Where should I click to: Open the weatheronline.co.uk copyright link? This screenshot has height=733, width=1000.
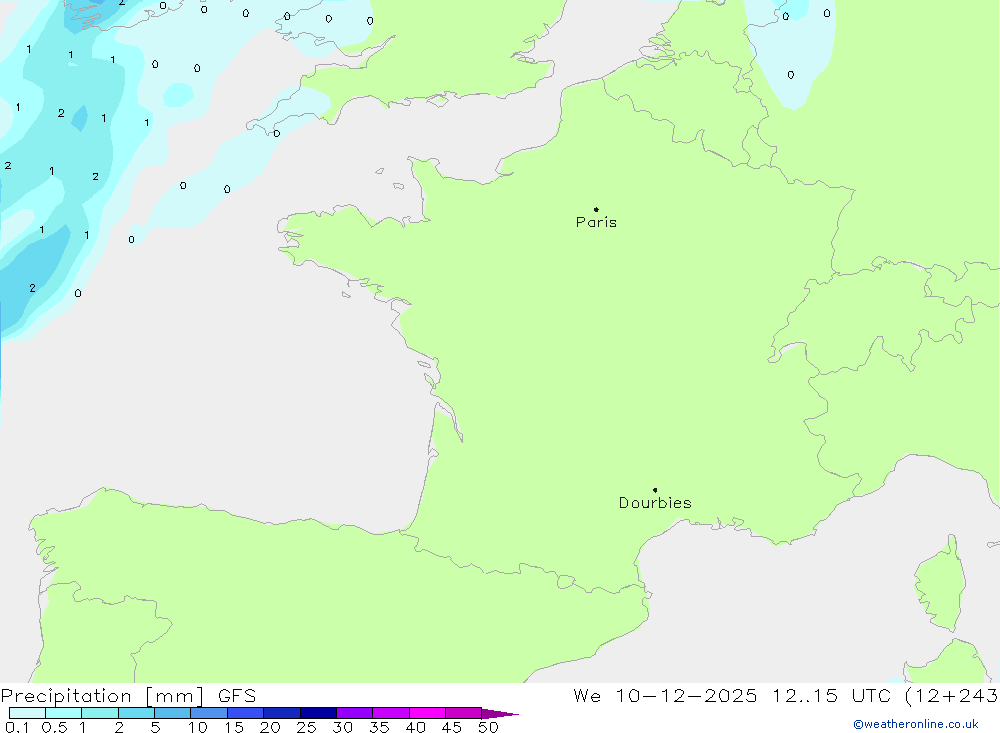(915, 724)
